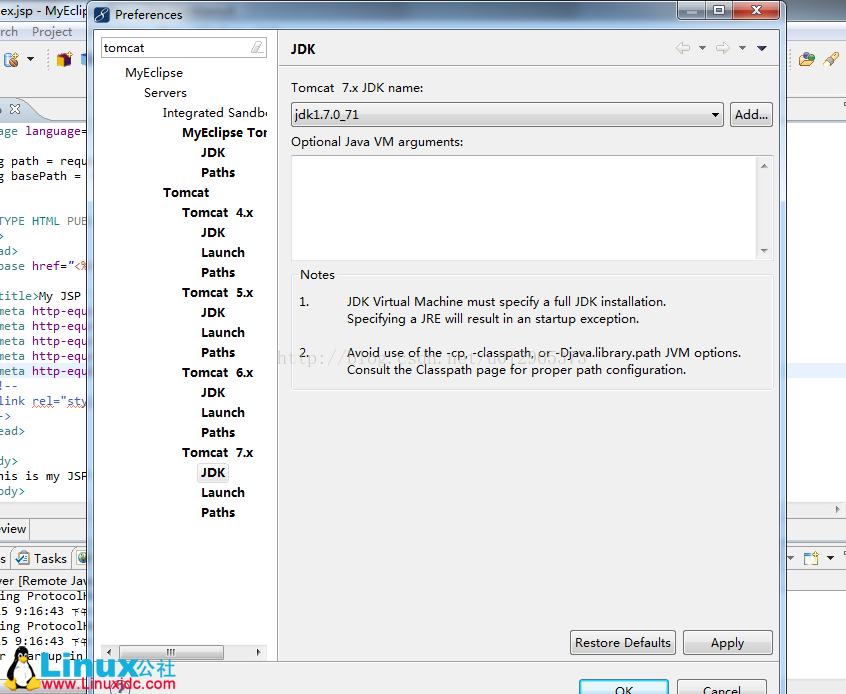
Task: Open the forward history dropdown arrow
Action: point(742,48)
